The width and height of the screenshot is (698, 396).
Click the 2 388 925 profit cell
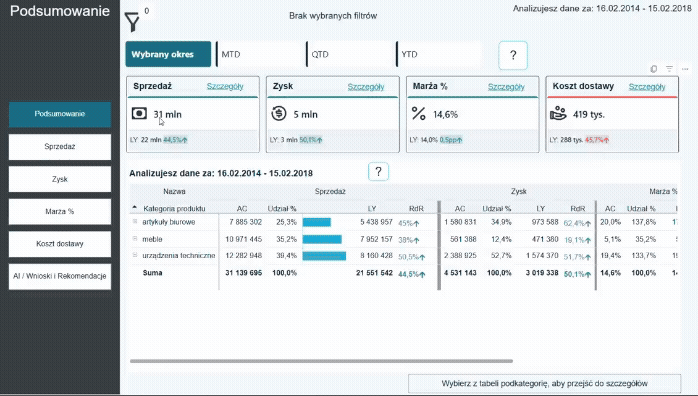(460, 255)
